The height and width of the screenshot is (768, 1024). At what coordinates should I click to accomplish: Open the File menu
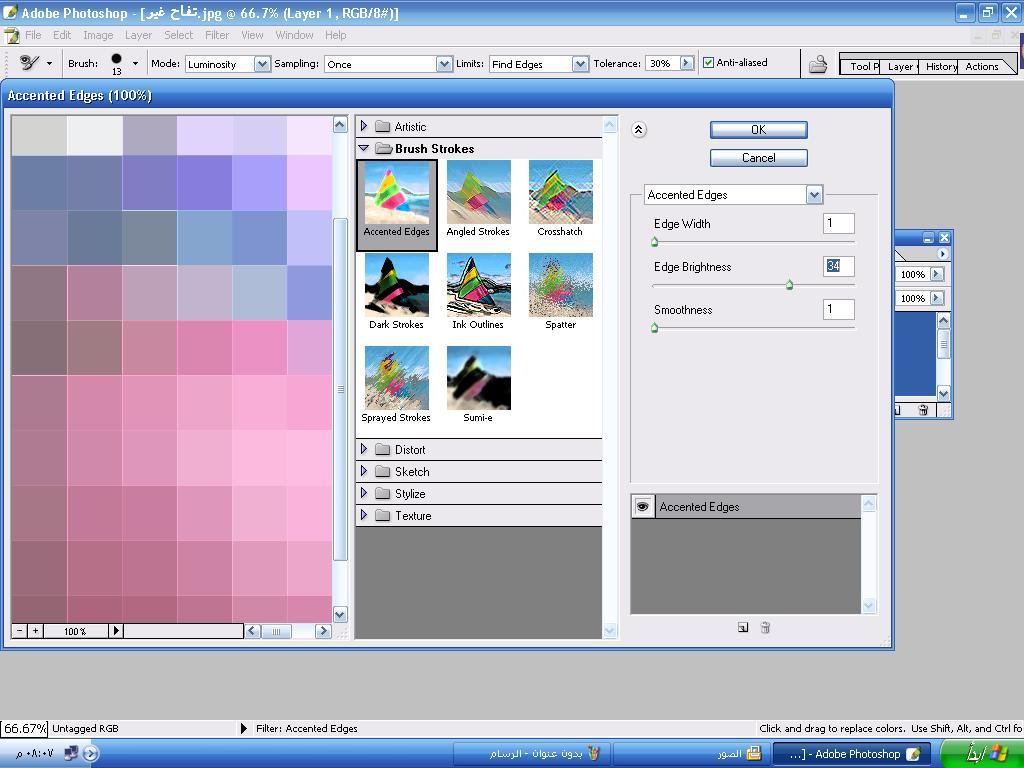click(x=33, y=35)
